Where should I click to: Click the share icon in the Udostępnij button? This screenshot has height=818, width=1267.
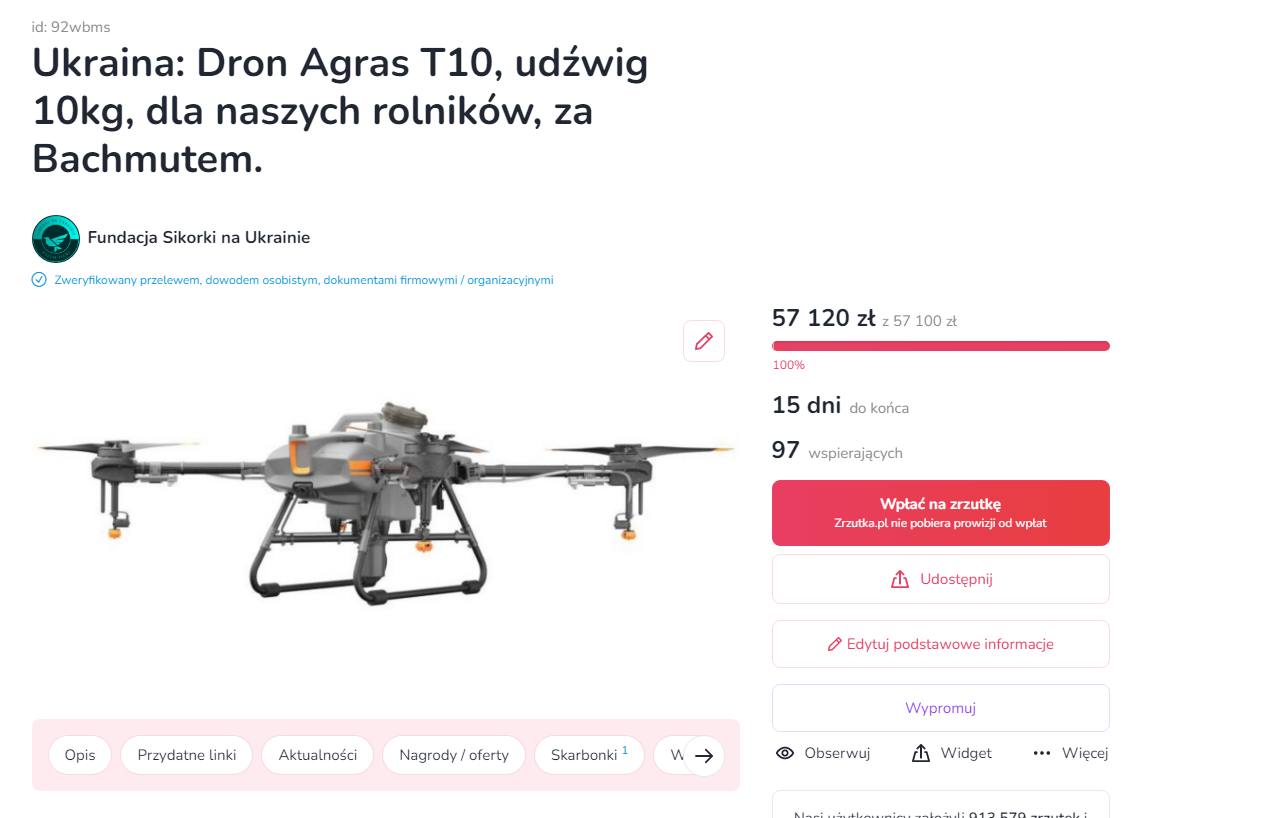coord(900,579)
